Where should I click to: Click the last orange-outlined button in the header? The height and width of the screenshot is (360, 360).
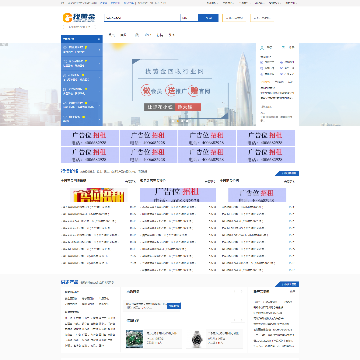(262, 18)
